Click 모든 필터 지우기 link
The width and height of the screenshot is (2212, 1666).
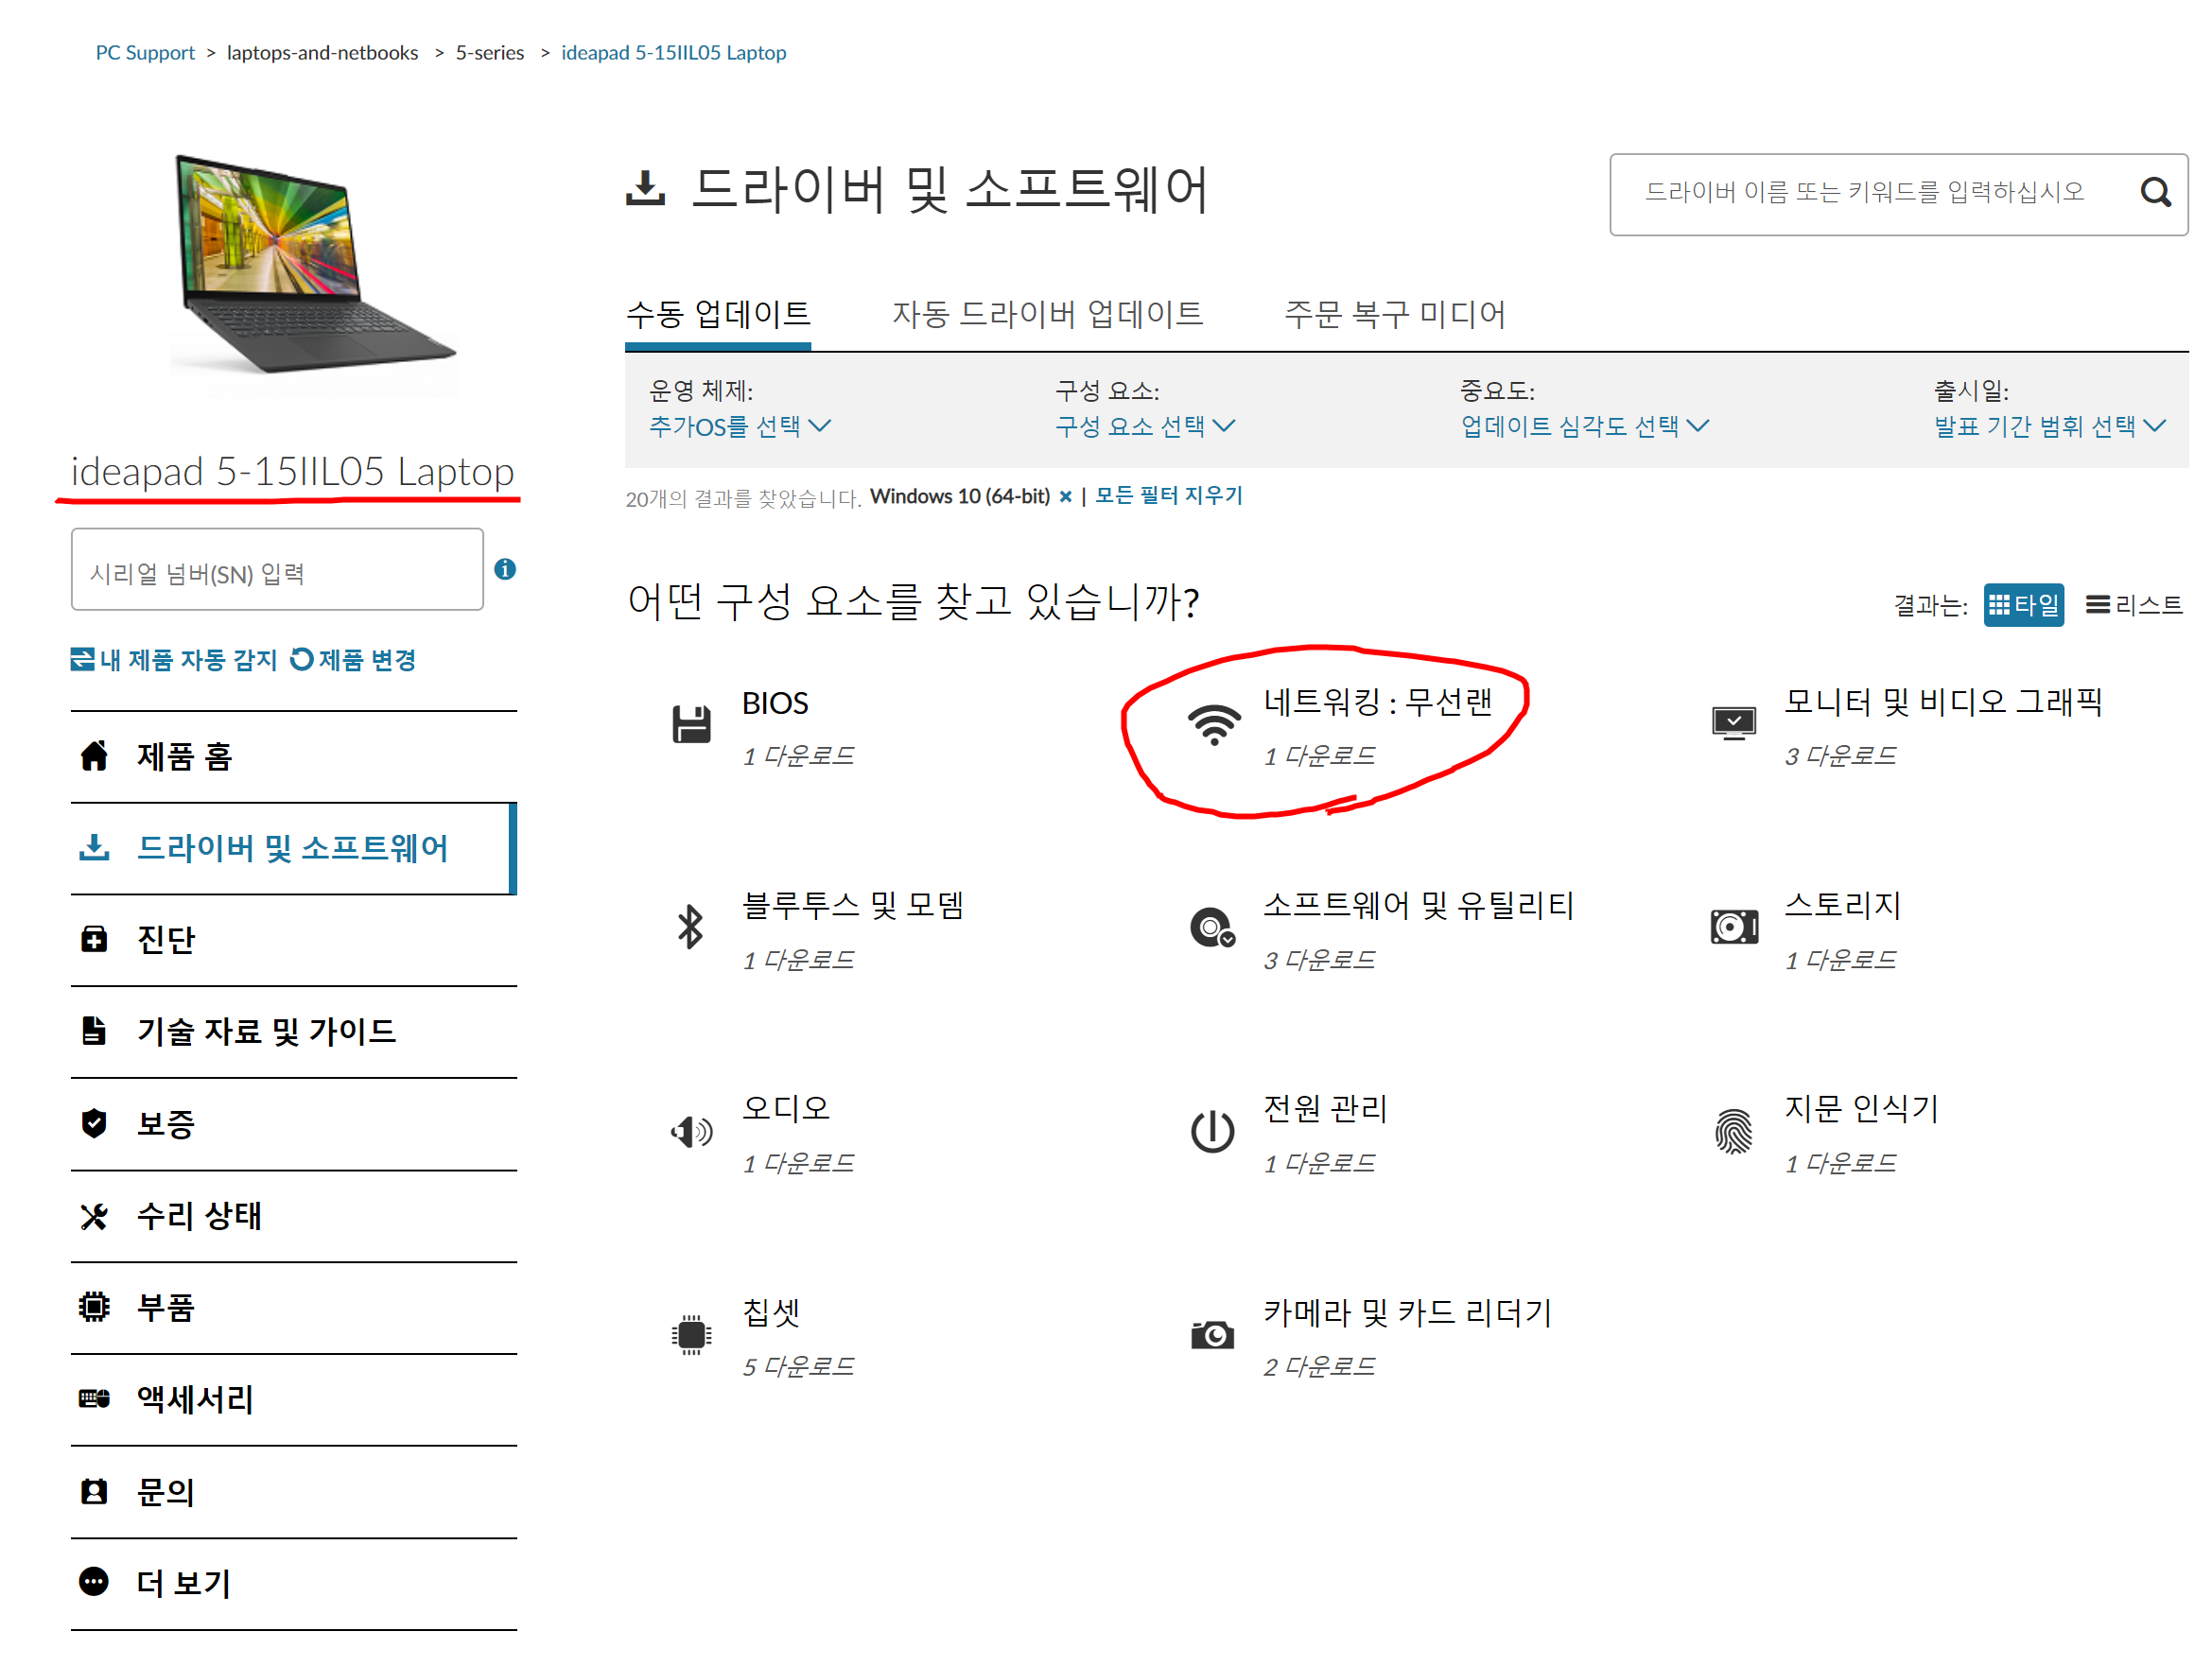1167,496
